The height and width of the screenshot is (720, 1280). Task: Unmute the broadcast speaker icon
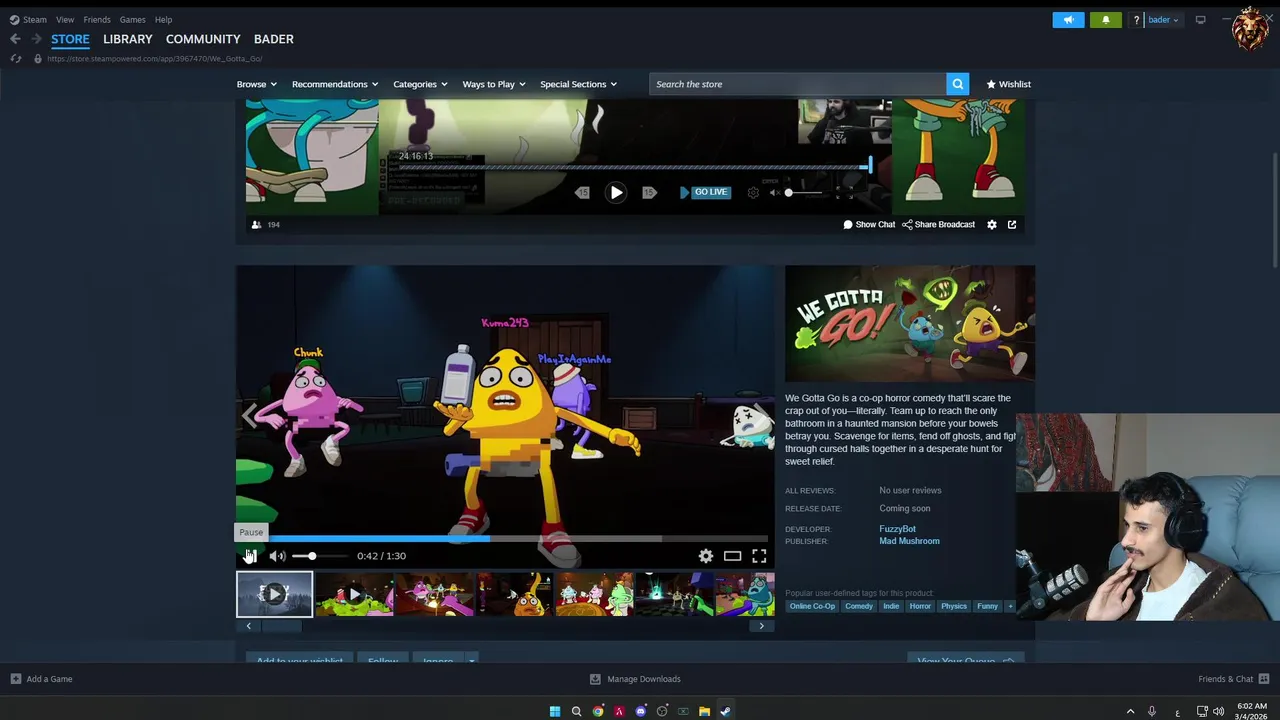pyautogui.click(x=774, y=192)
